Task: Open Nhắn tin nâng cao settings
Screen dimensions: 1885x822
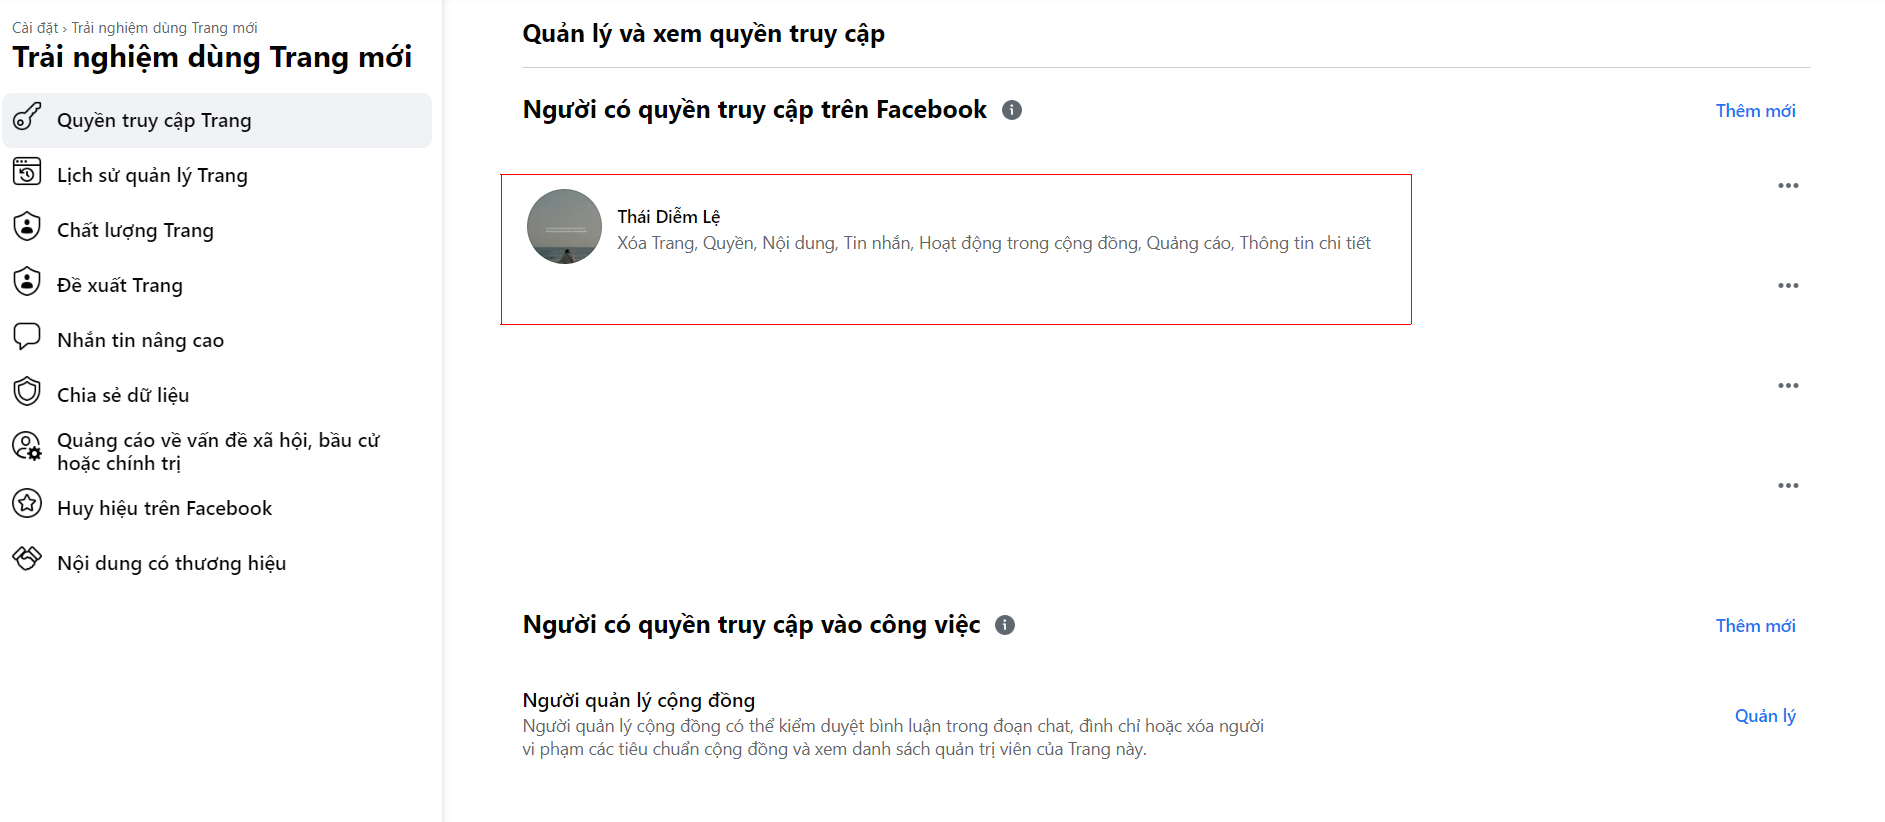Action: pos(217,340)
